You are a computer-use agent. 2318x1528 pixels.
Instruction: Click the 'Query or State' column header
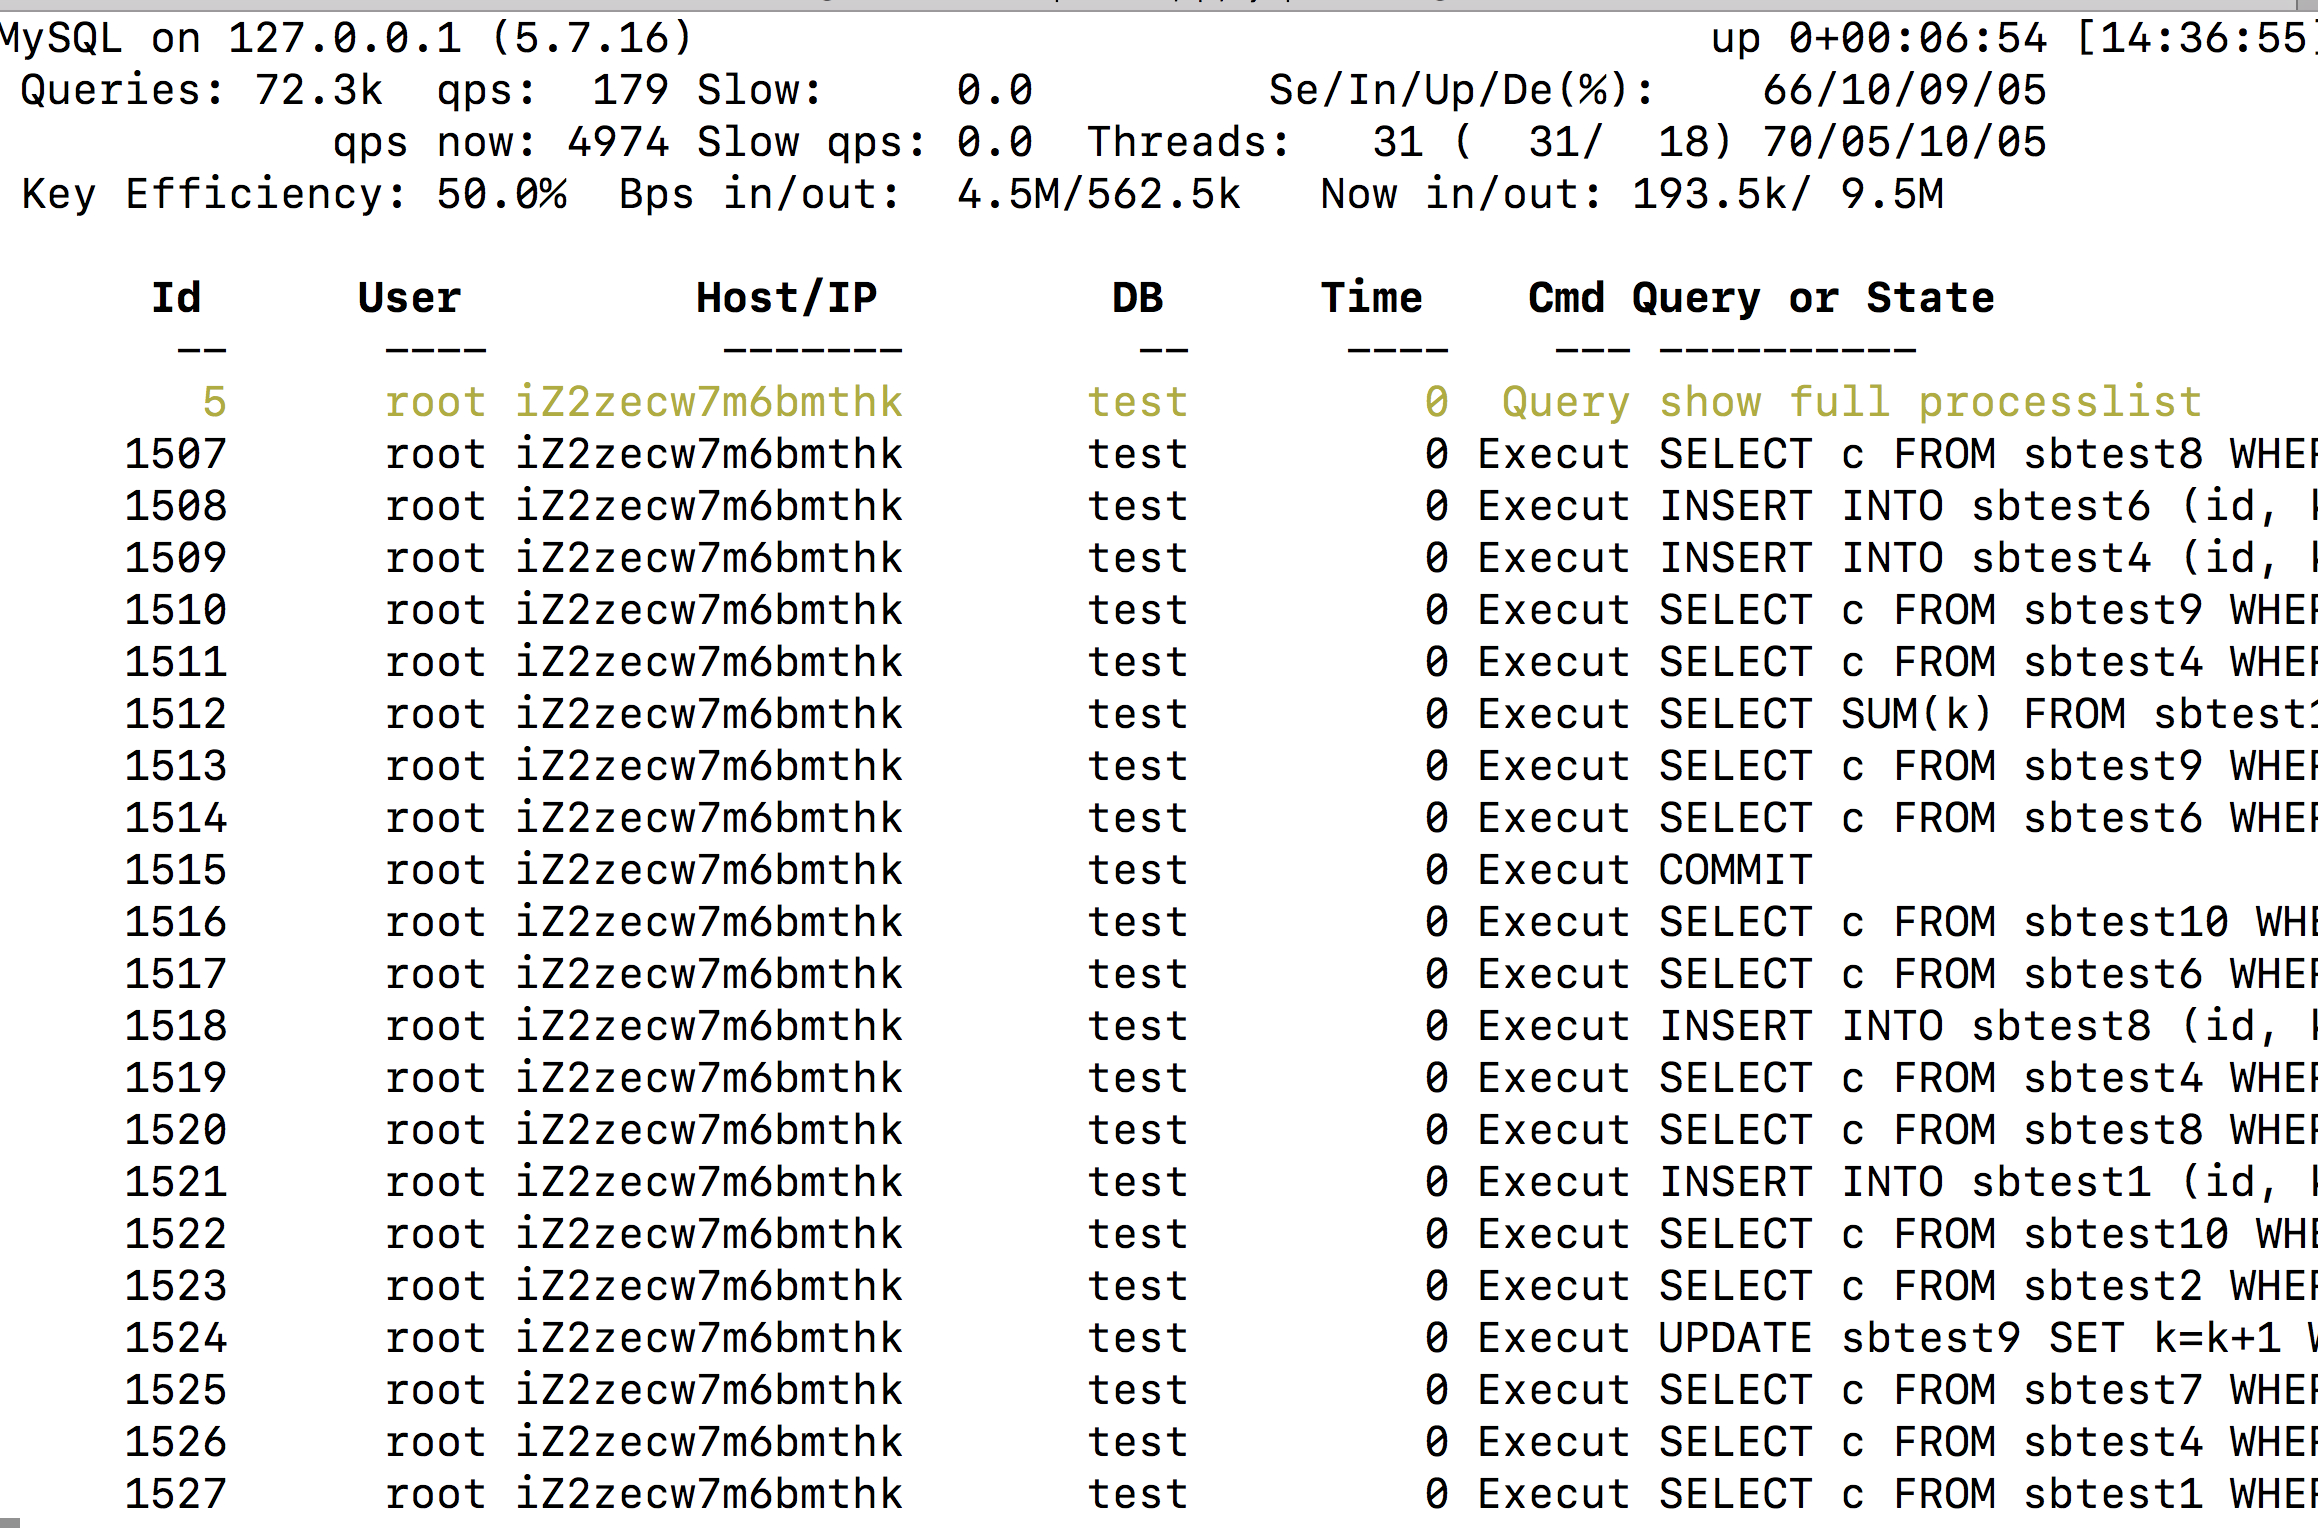click(x=1813, y=299)
